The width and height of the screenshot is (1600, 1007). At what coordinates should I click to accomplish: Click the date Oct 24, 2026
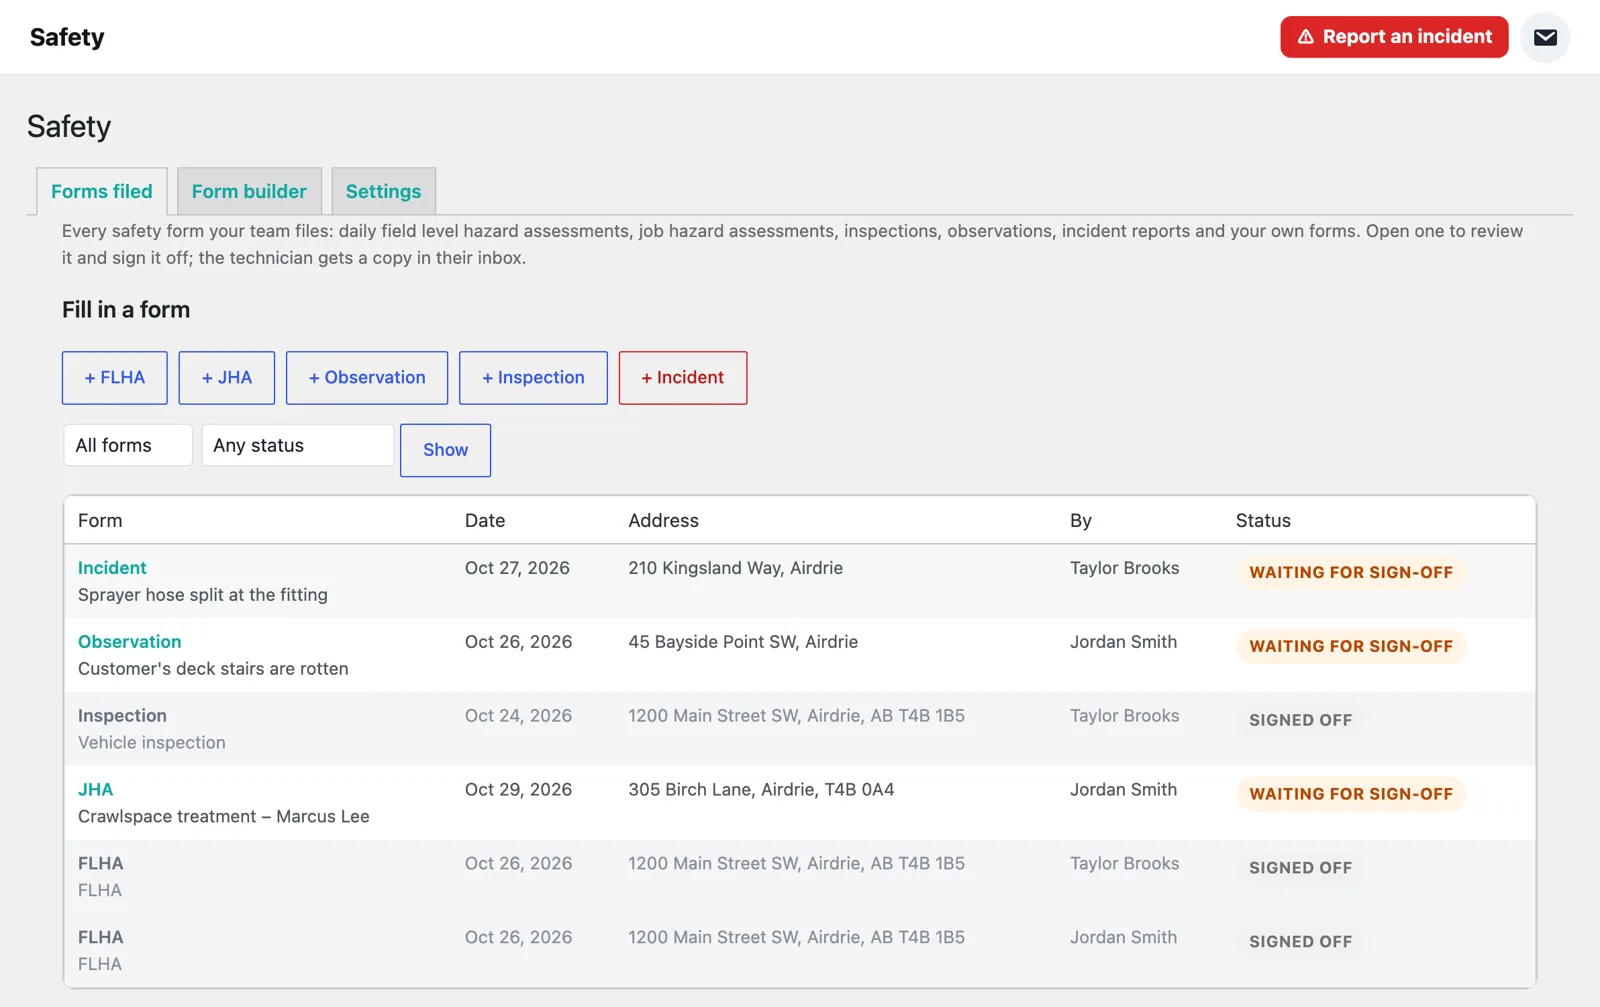[x=518, y=716]
